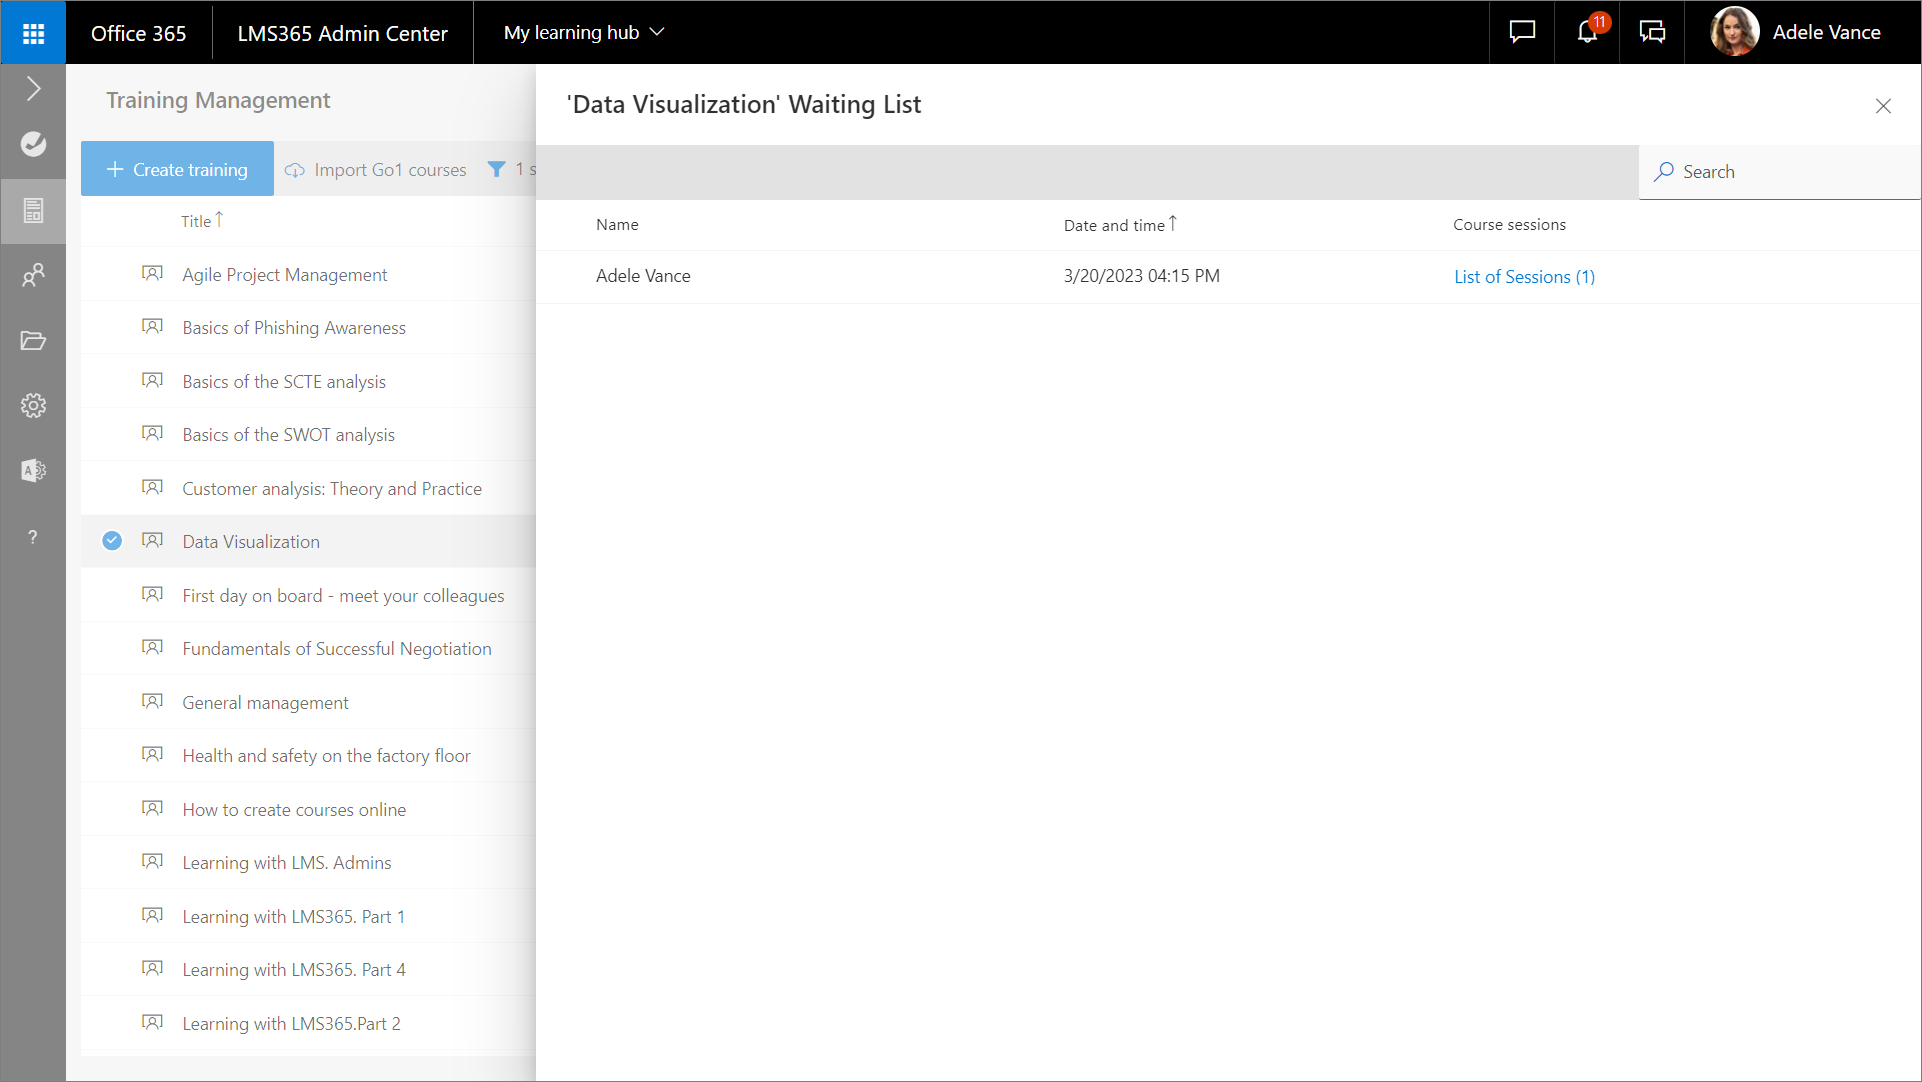1922x1082 pixels.
Task: Open the users sidebar icon
Action: (33, 274)
